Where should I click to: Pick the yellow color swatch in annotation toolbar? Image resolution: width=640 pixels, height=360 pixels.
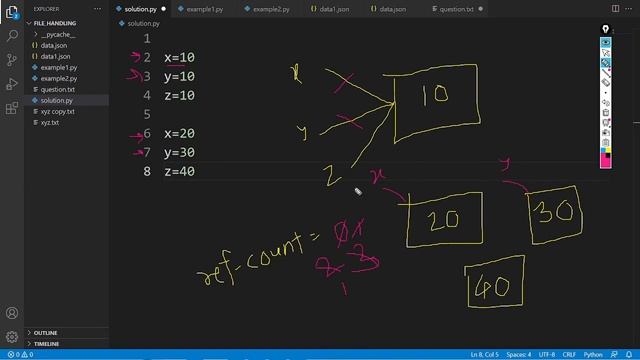[608, 149]
